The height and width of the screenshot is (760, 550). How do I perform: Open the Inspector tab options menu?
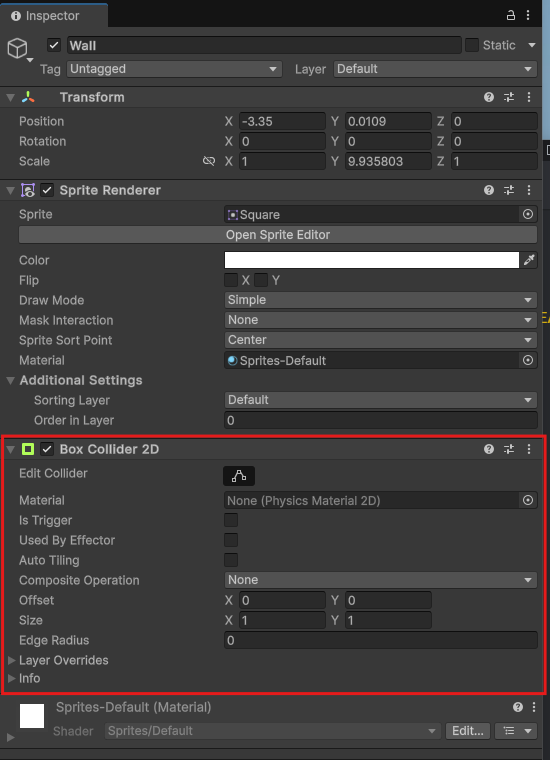pos(528,16)
